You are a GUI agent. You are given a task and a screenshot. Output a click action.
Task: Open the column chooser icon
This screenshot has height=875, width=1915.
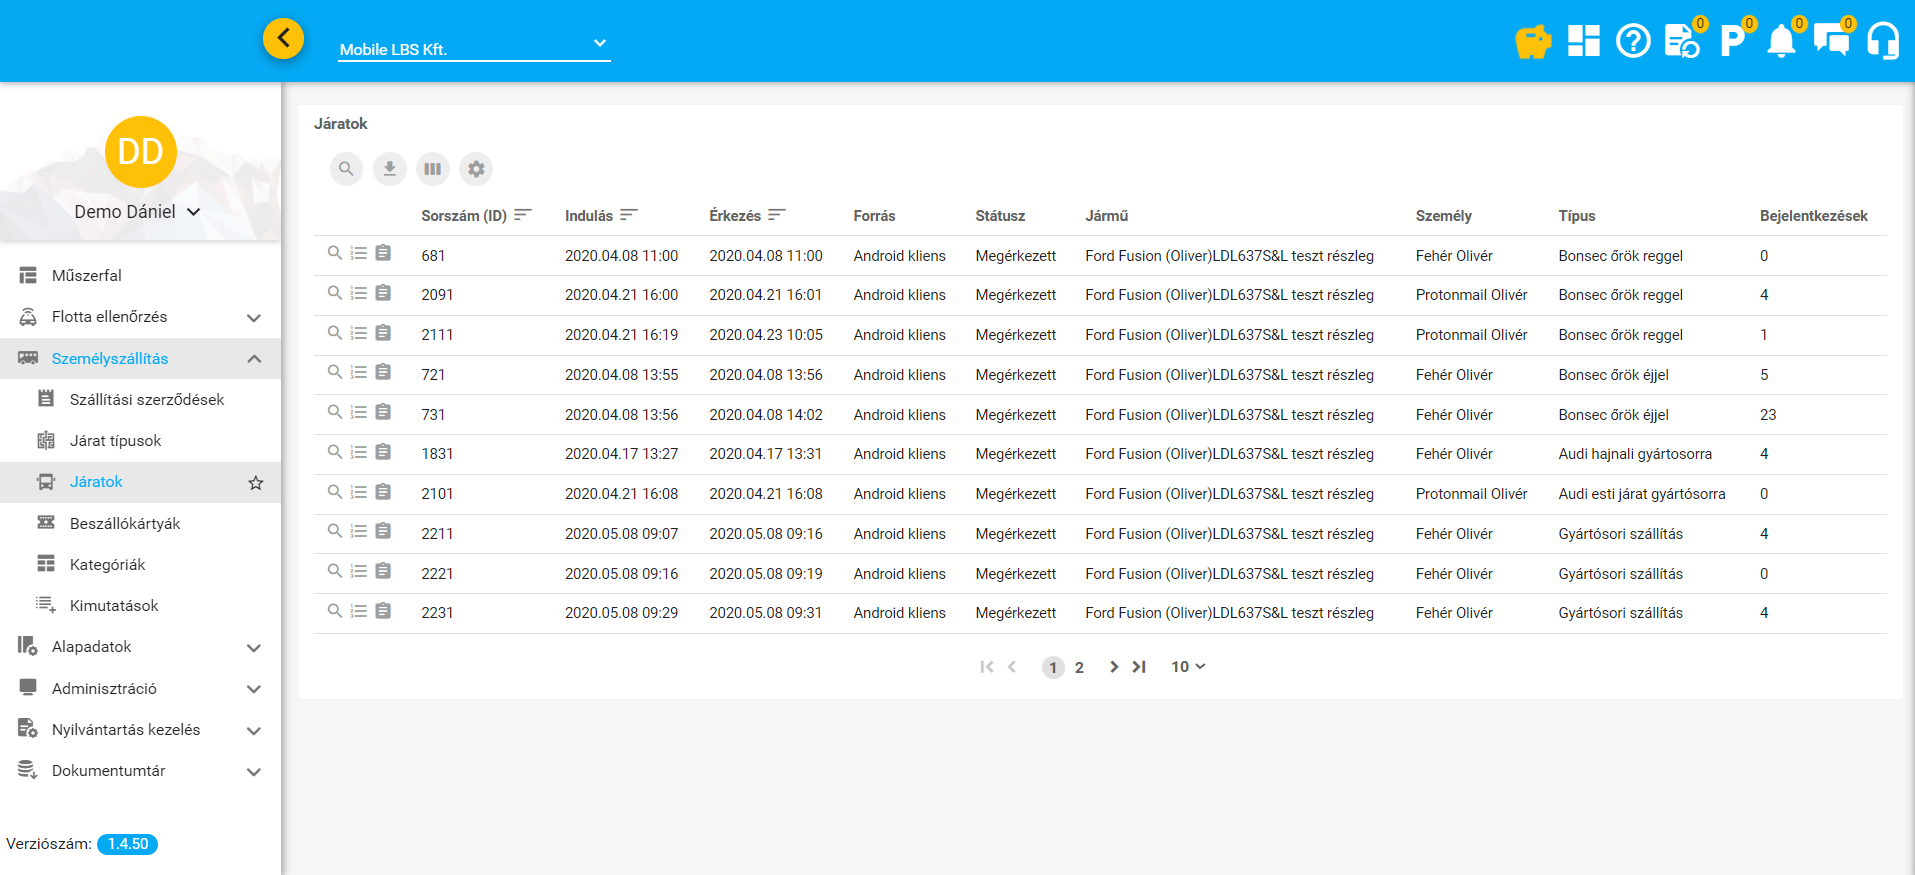(x=433, y=169)
